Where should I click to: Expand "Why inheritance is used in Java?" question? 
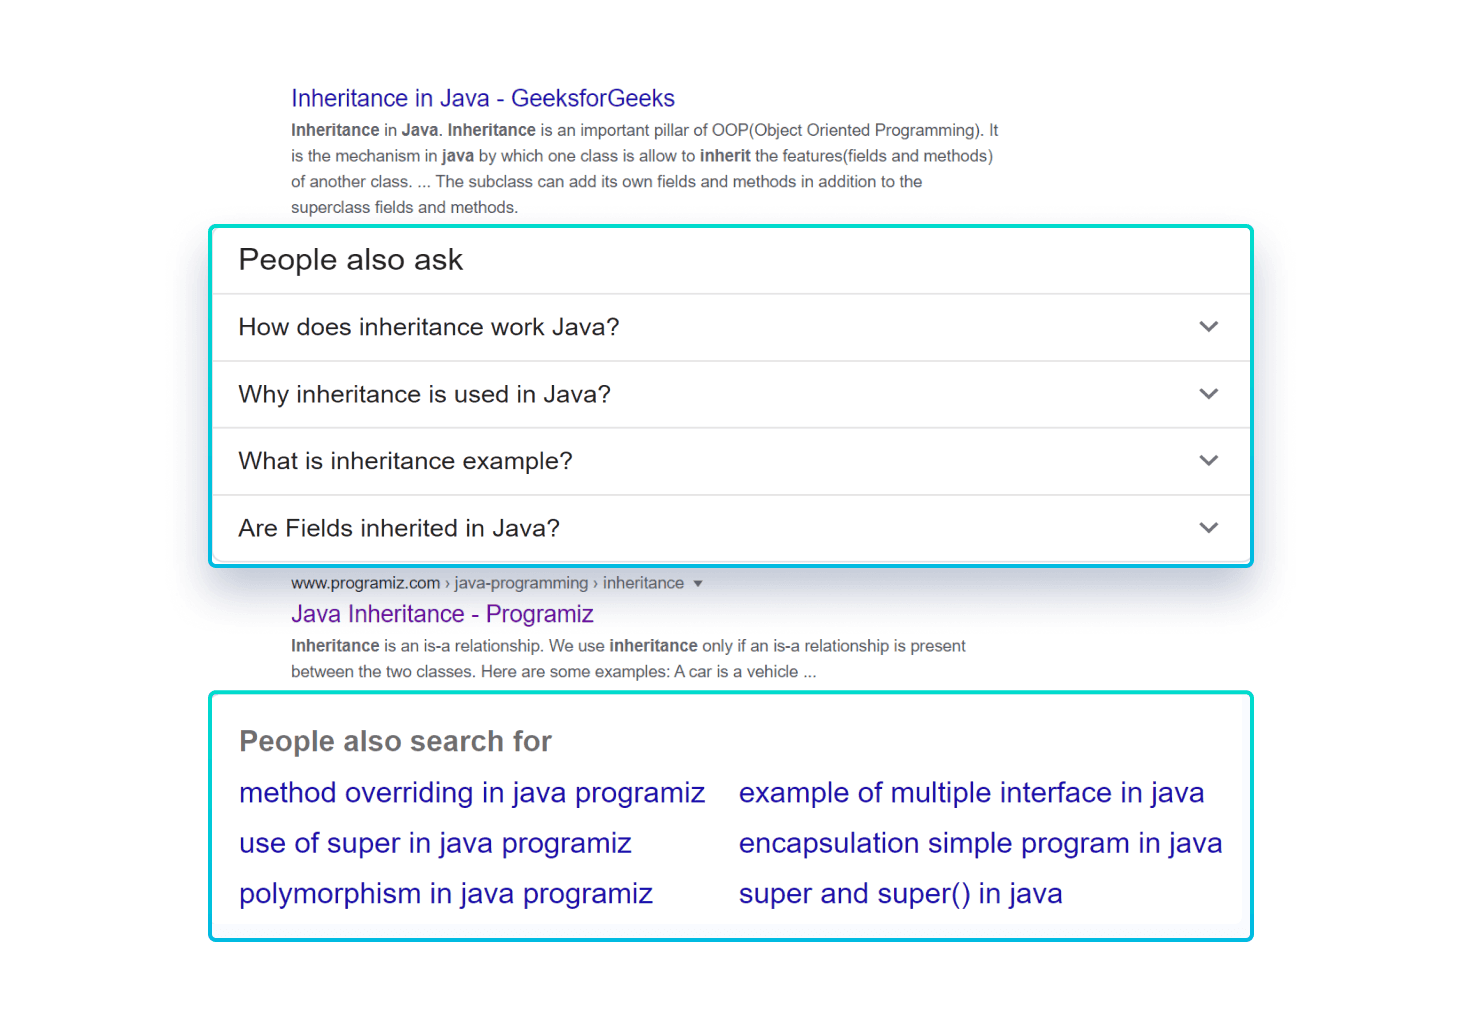(424, 394)
